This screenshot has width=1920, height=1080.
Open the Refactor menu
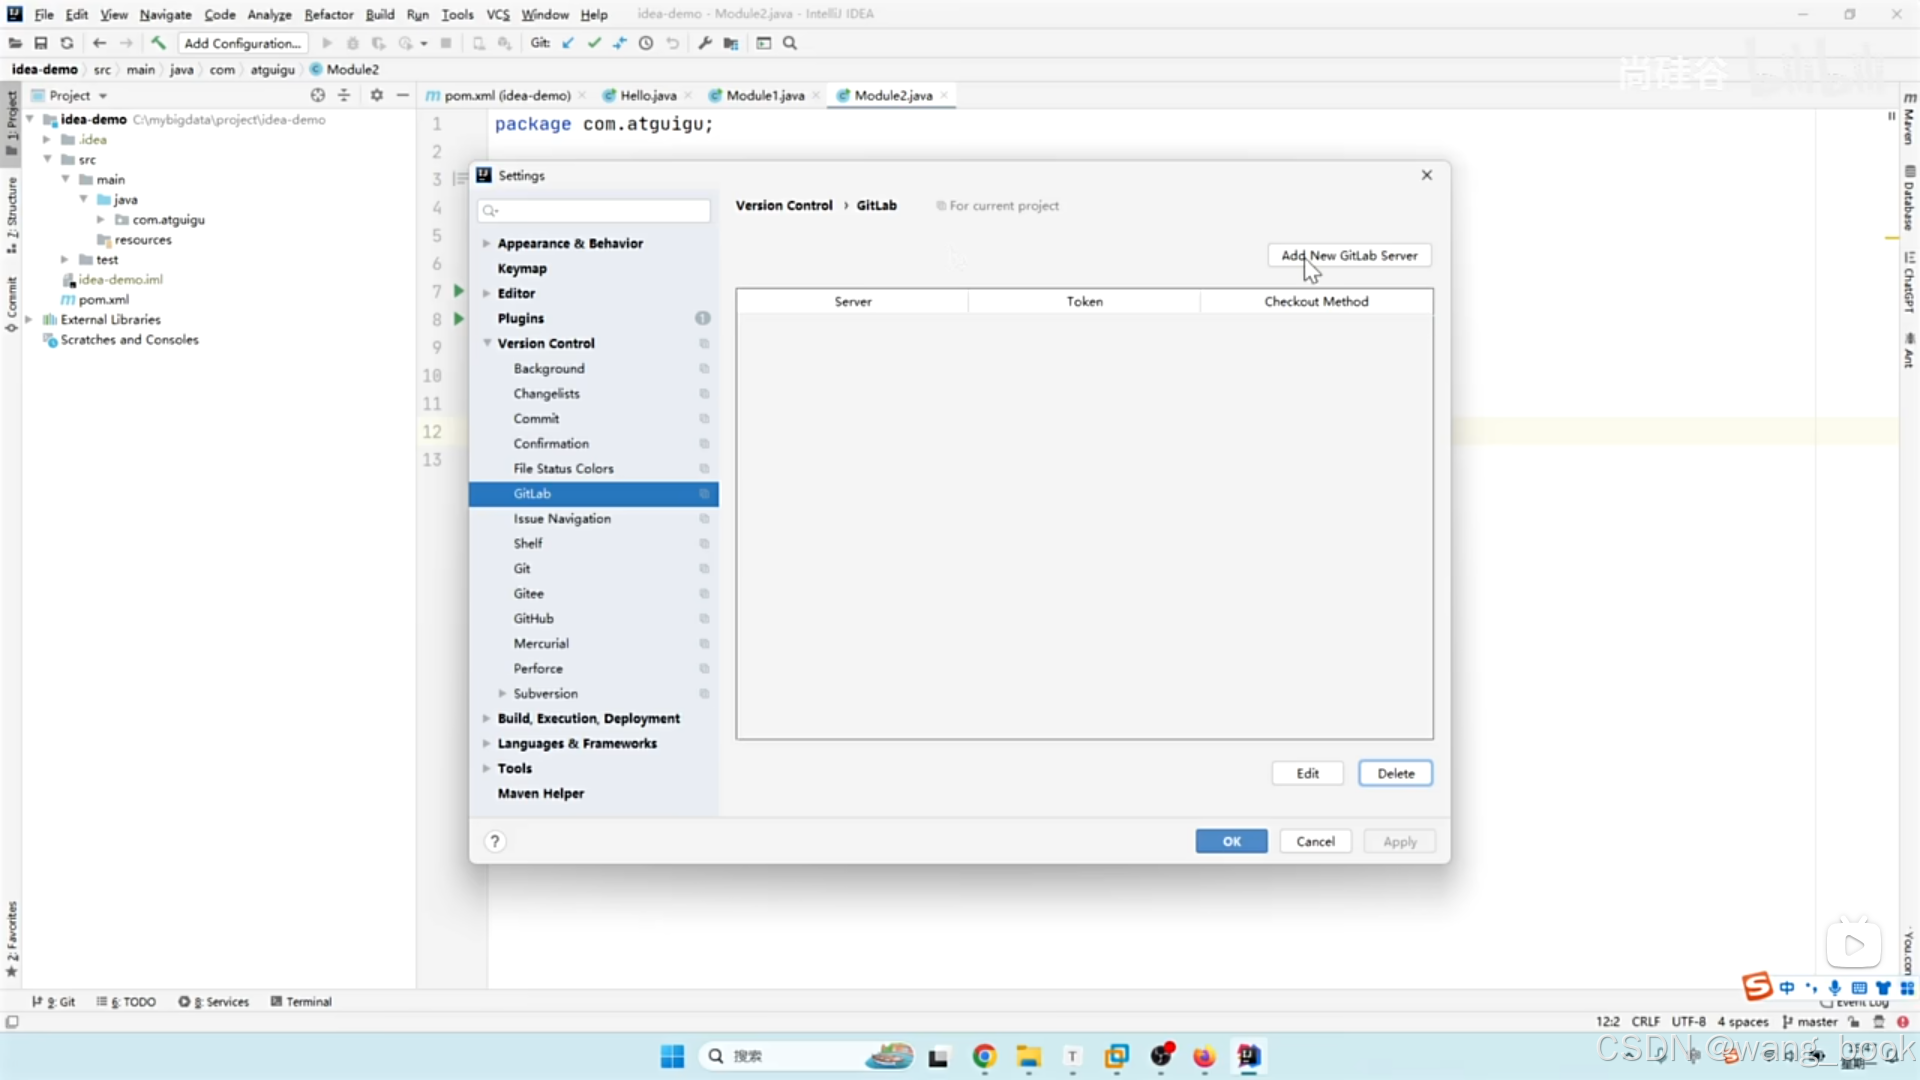[x=329, y=14]
